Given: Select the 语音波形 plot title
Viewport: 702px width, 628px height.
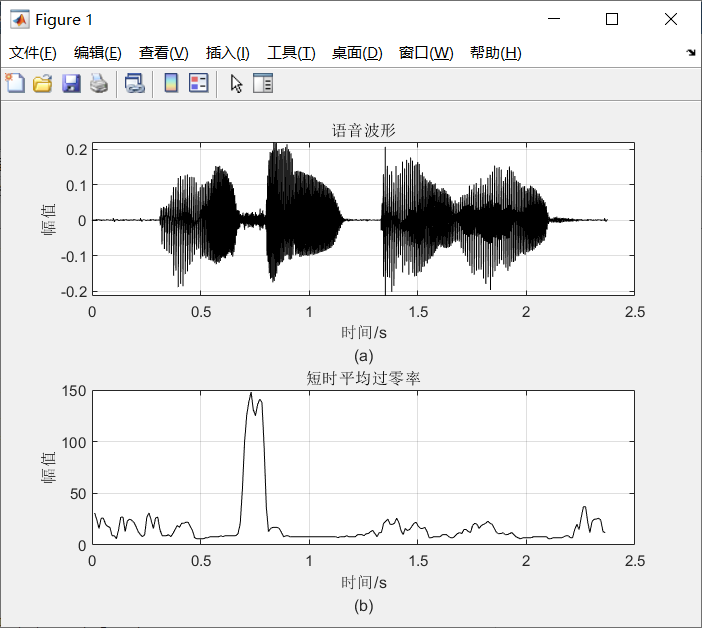Looking at the screenshot, I should 364,130.
